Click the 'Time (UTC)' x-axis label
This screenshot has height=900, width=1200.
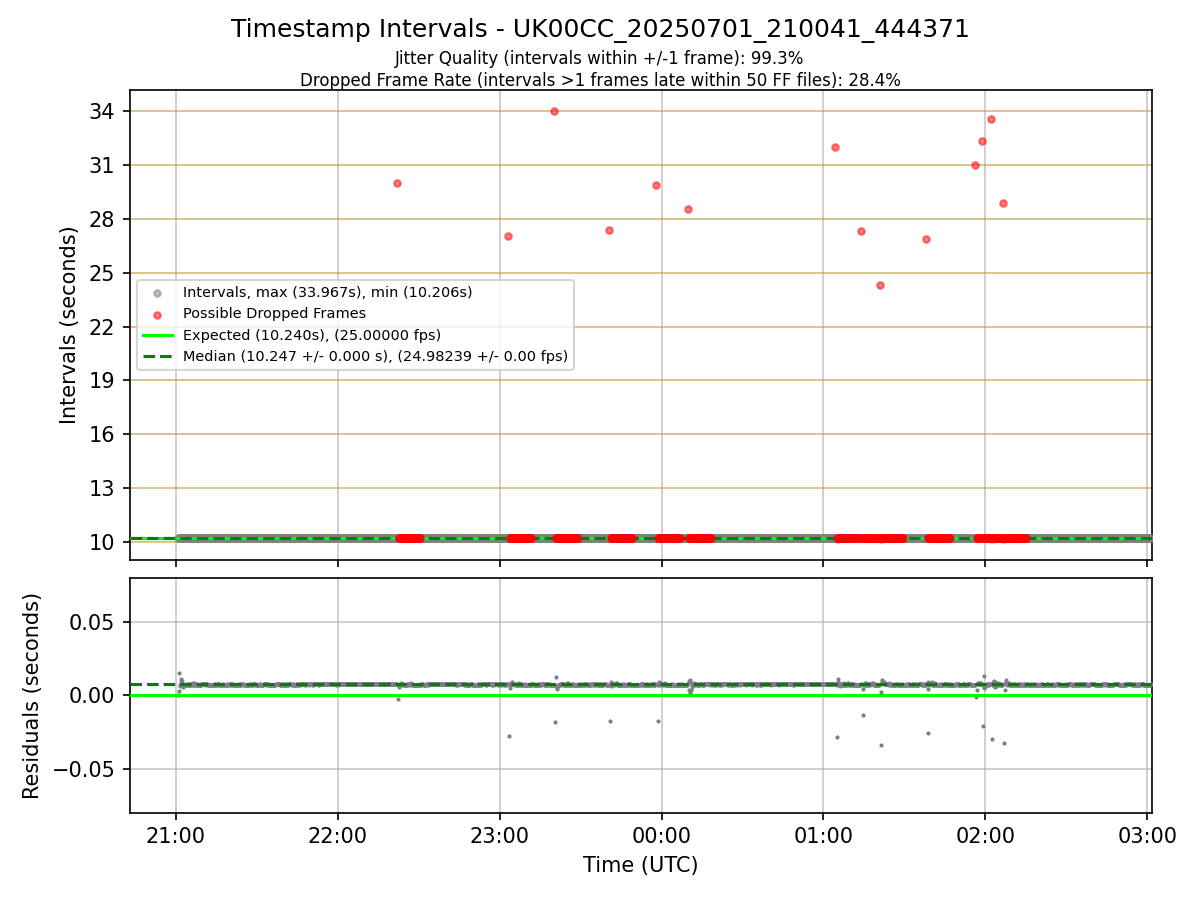click(x=641, y=865)
